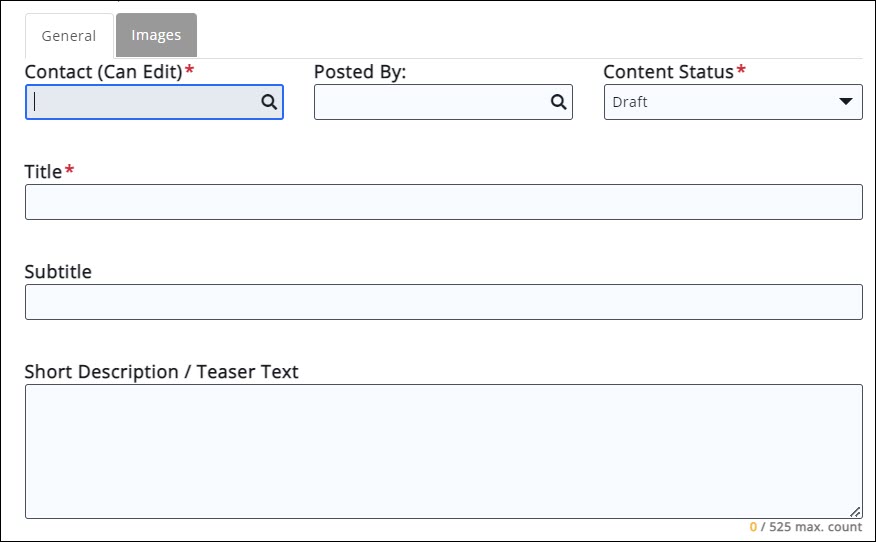Click the Content Status dropdown arrow

pyautogui.click(x=846, y=101)
